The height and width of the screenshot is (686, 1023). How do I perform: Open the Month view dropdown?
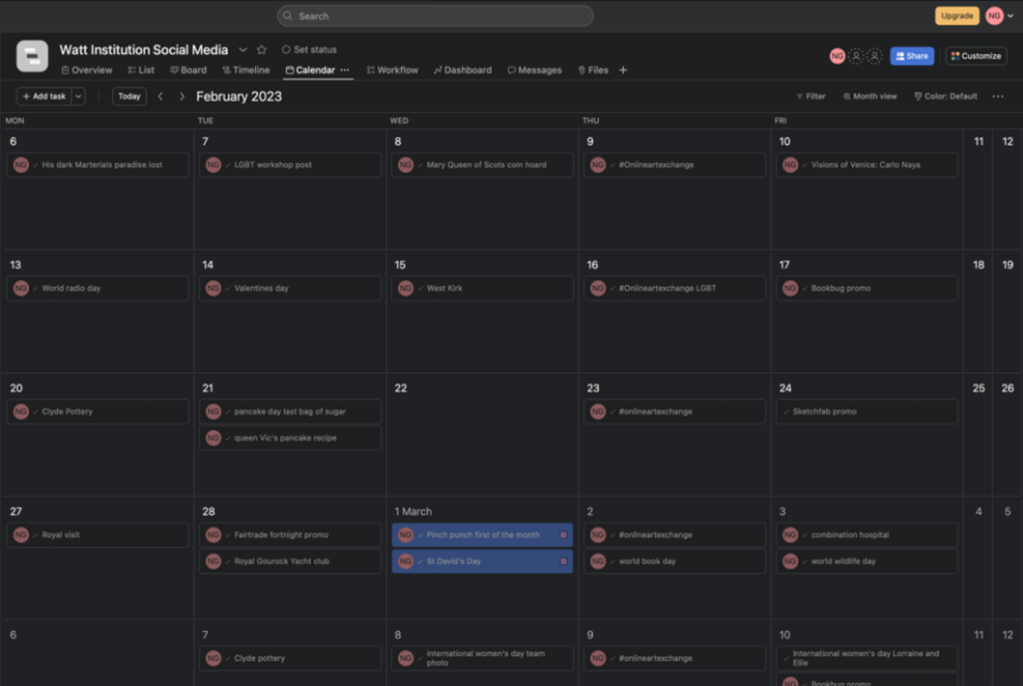tap(870, 97)
